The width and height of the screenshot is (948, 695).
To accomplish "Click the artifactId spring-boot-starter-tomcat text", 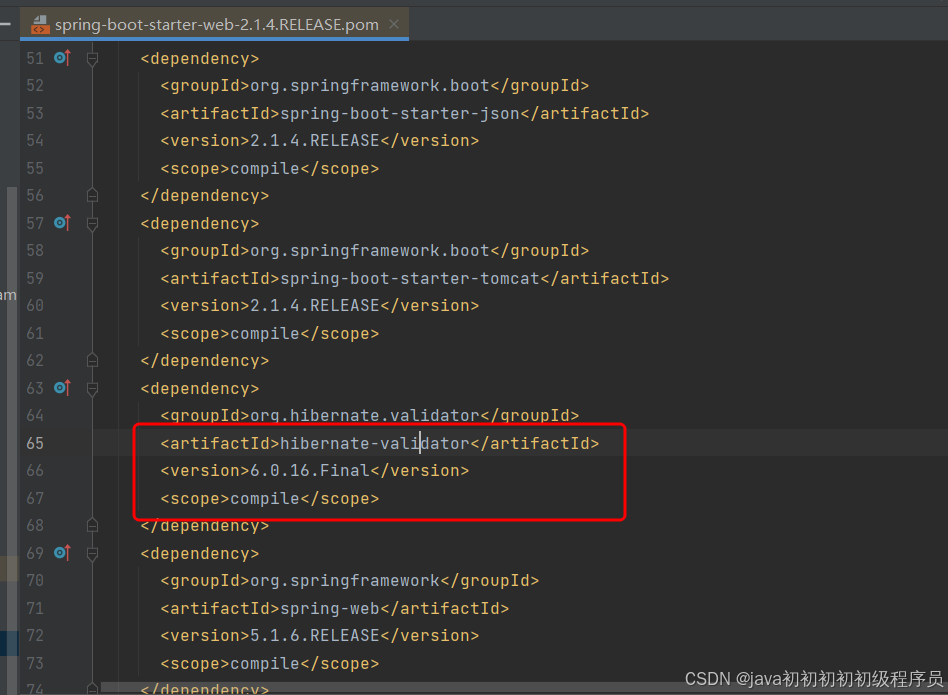I will pyautogui.click(x=410, y=279).
